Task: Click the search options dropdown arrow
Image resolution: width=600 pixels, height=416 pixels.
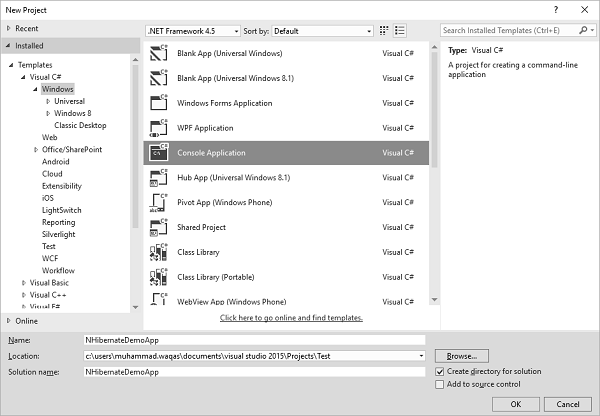Action: [592, 30]
